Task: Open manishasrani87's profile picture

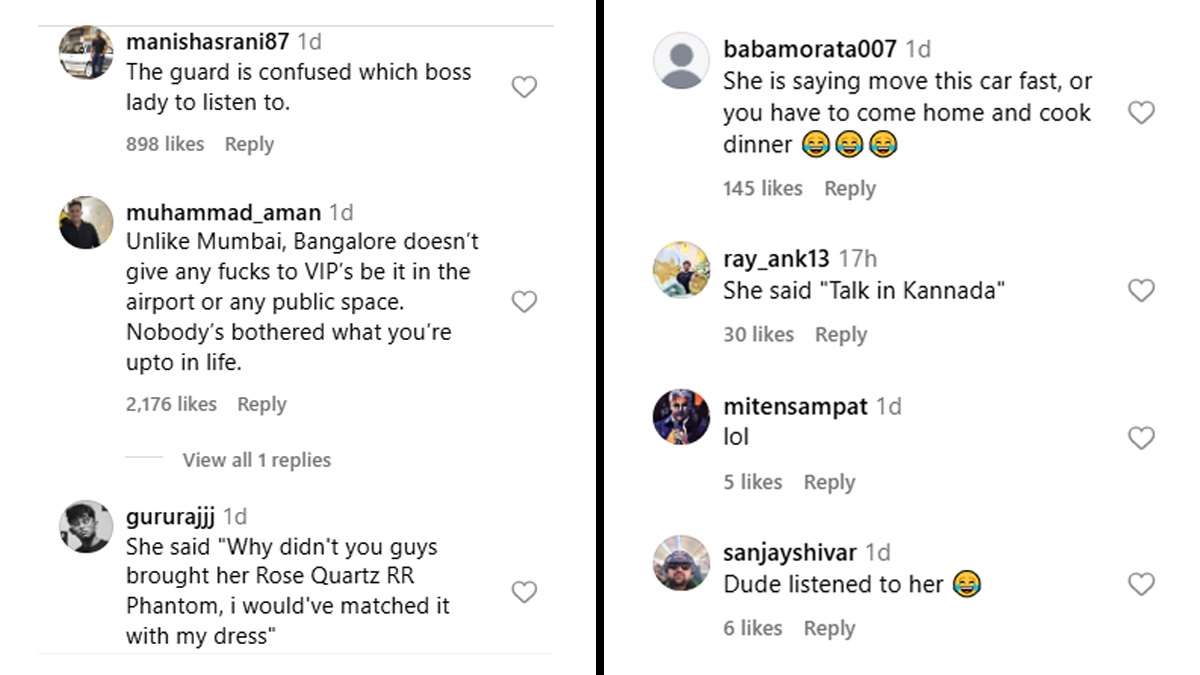Action: tap(86, 52)
